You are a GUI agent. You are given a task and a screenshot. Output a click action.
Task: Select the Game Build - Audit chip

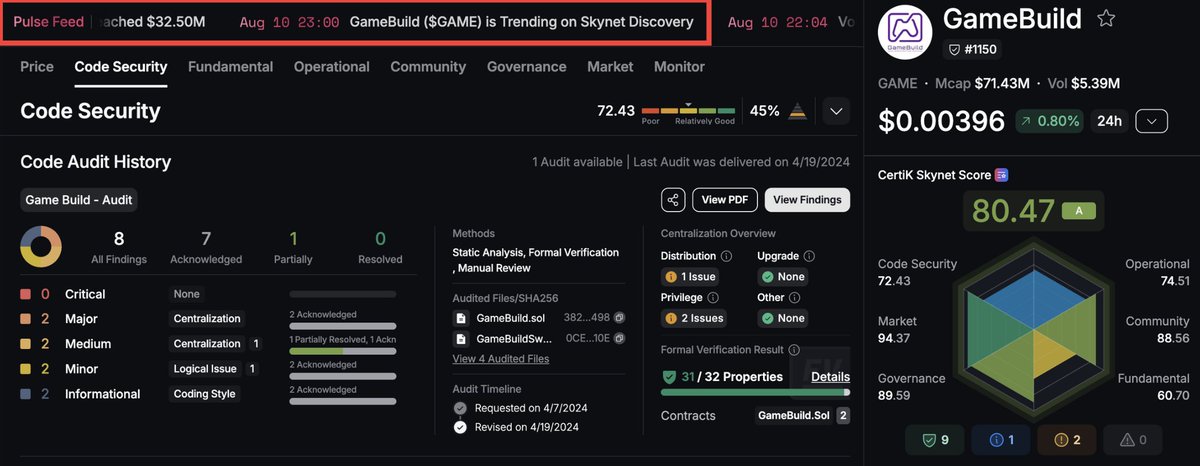[79, 200]
